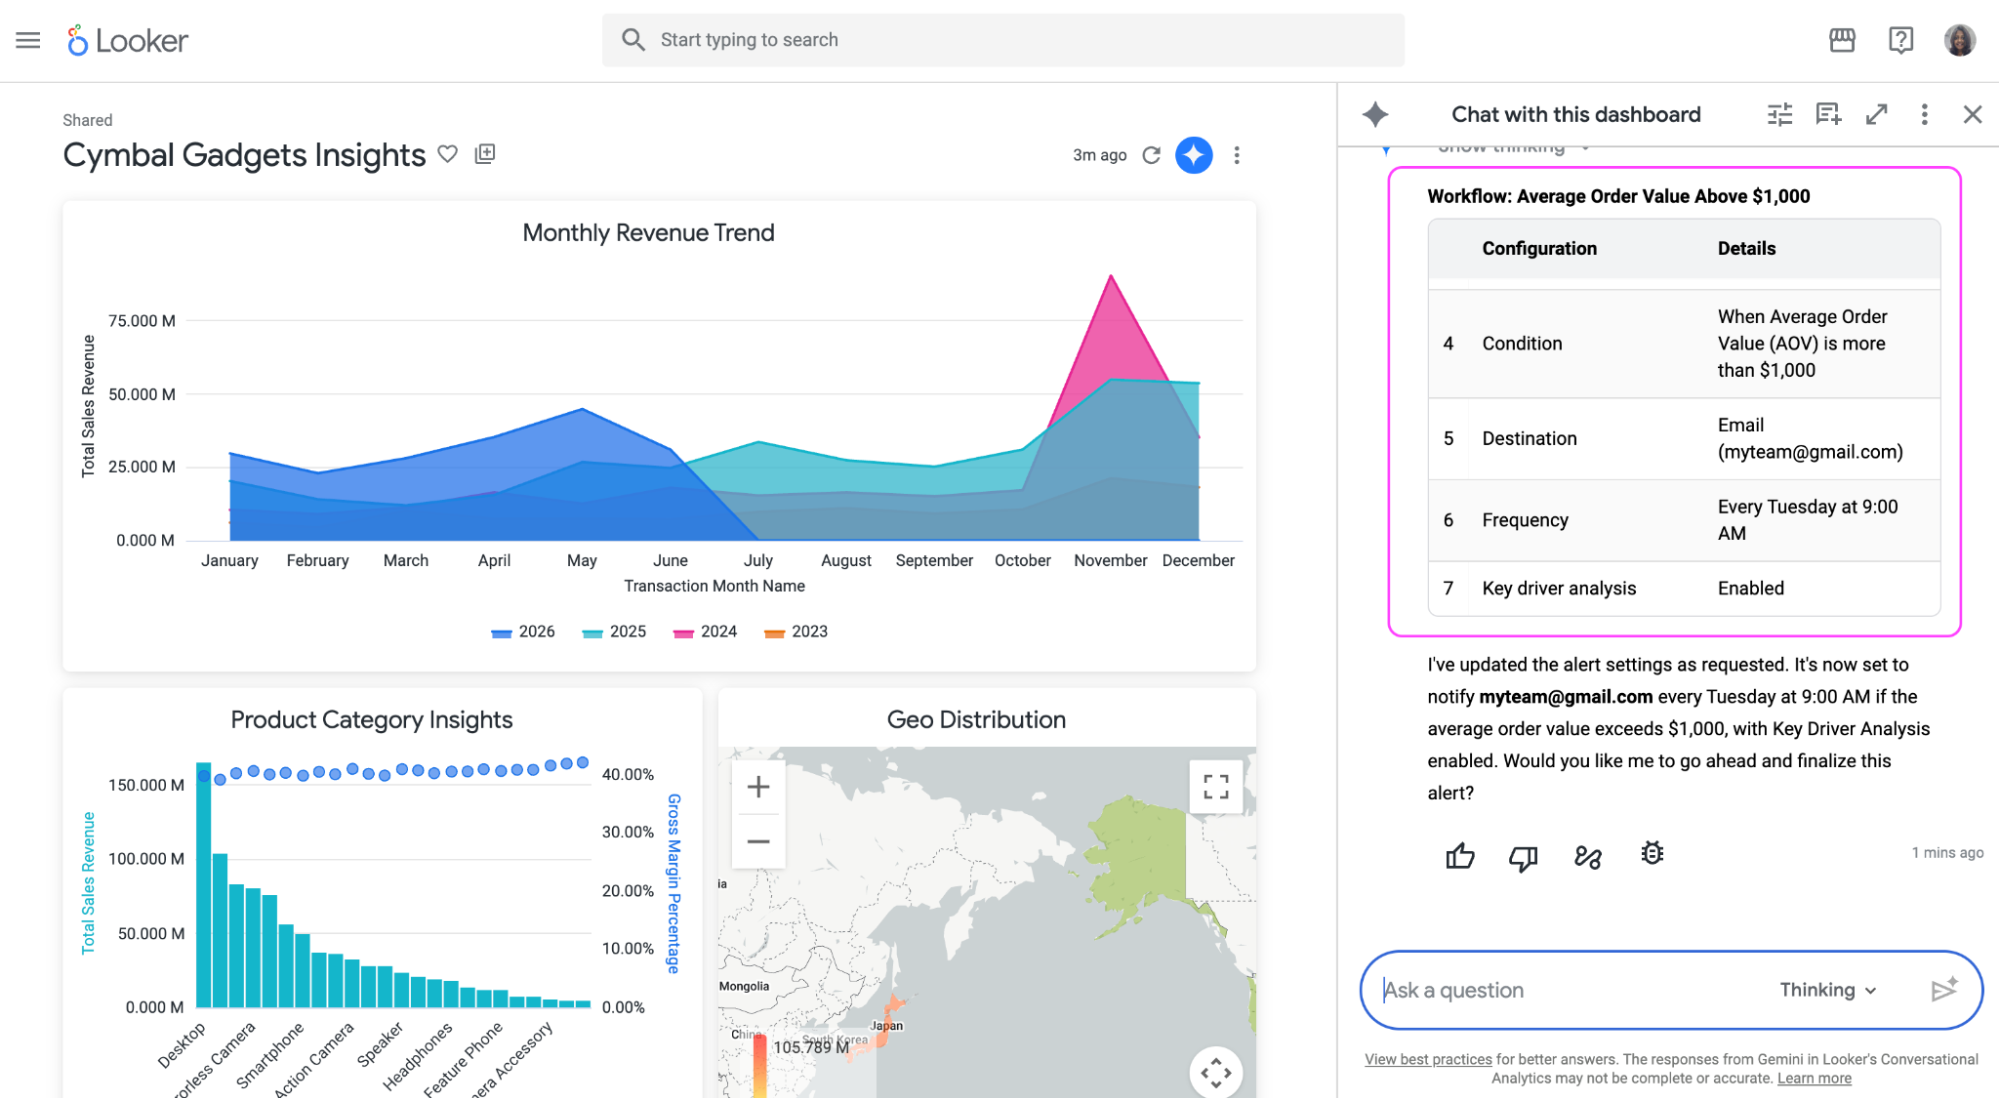Screen dimensions: 1999x1099
Task: Click the Geo Distribution title
Action: 976,720
